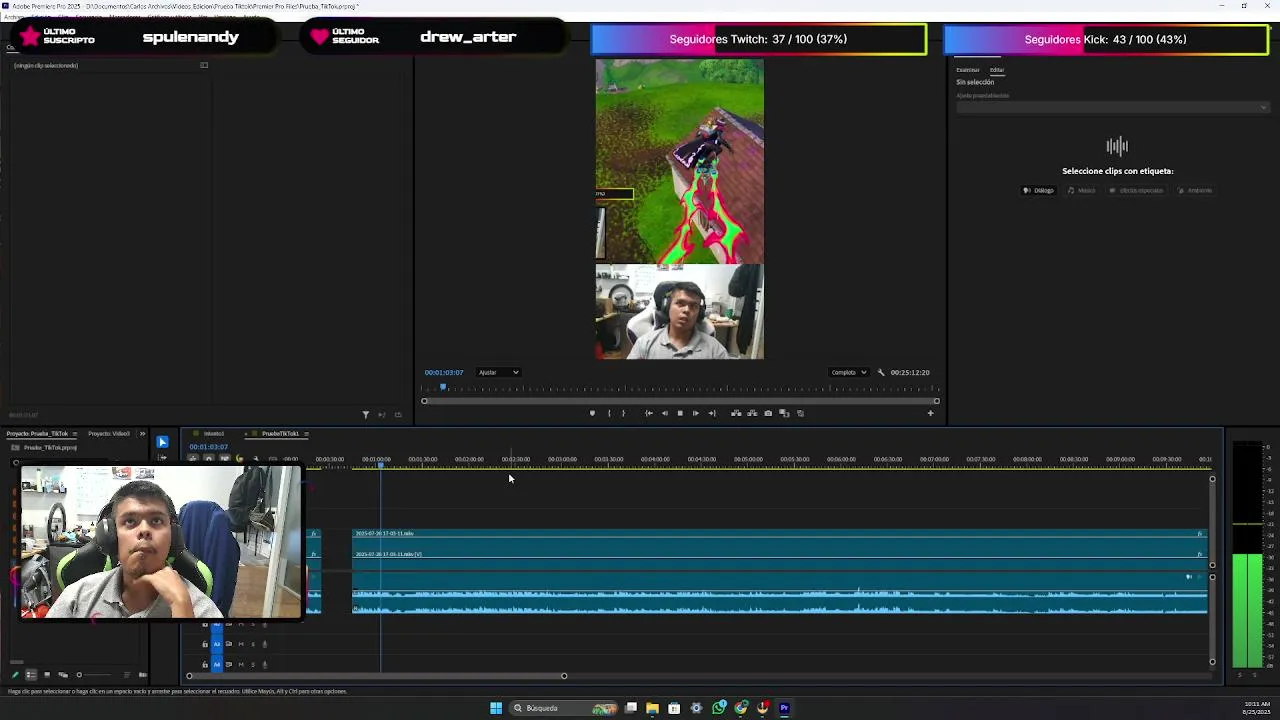Select the audio waveform clip on timeline
1280x720 pixels.
(780, 593)
